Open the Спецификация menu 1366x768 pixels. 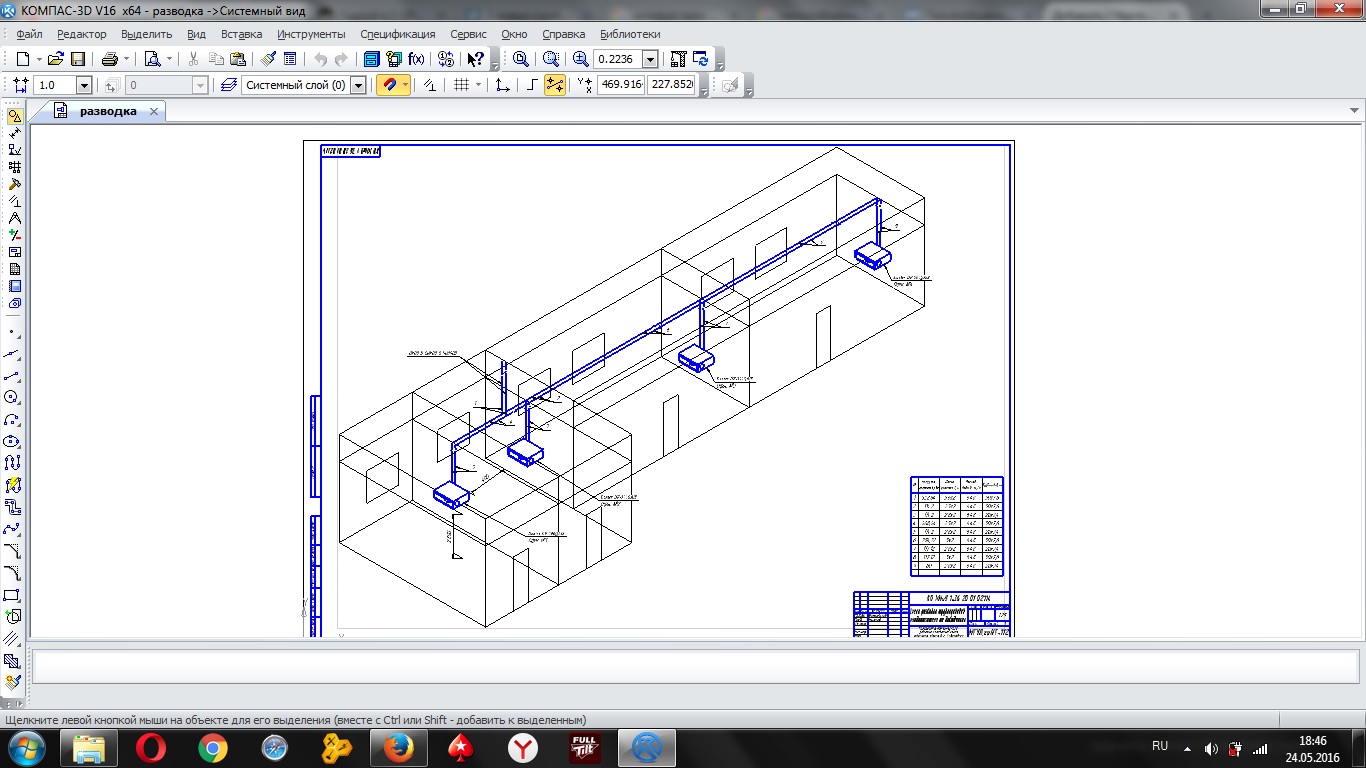[x=397, y=34]
